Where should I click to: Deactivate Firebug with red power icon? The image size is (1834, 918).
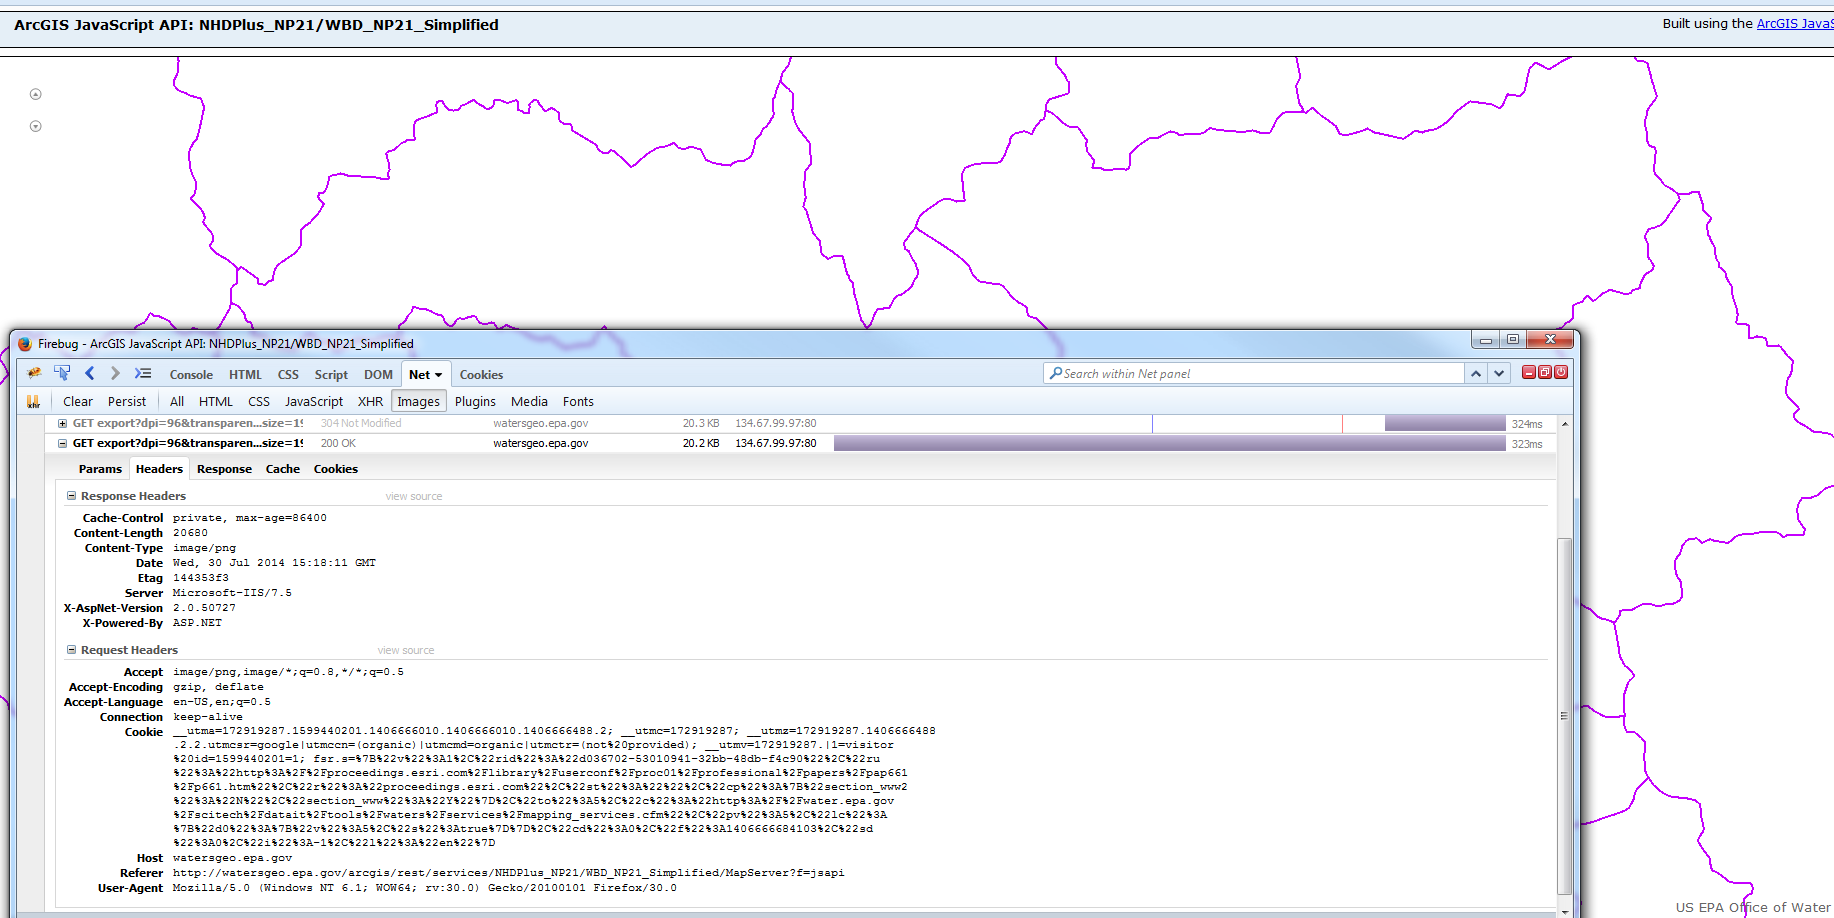(x=1561, y=372)
